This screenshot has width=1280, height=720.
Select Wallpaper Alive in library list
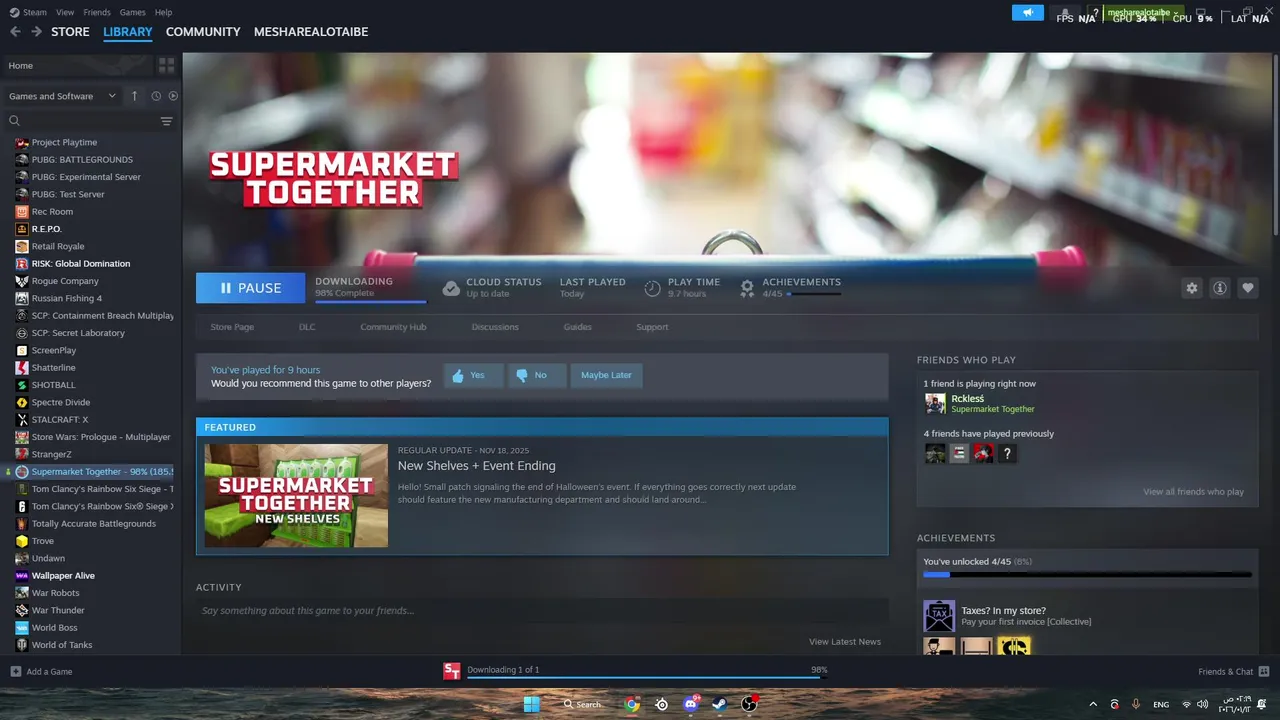pyautogui.click(x=63, y=576)
